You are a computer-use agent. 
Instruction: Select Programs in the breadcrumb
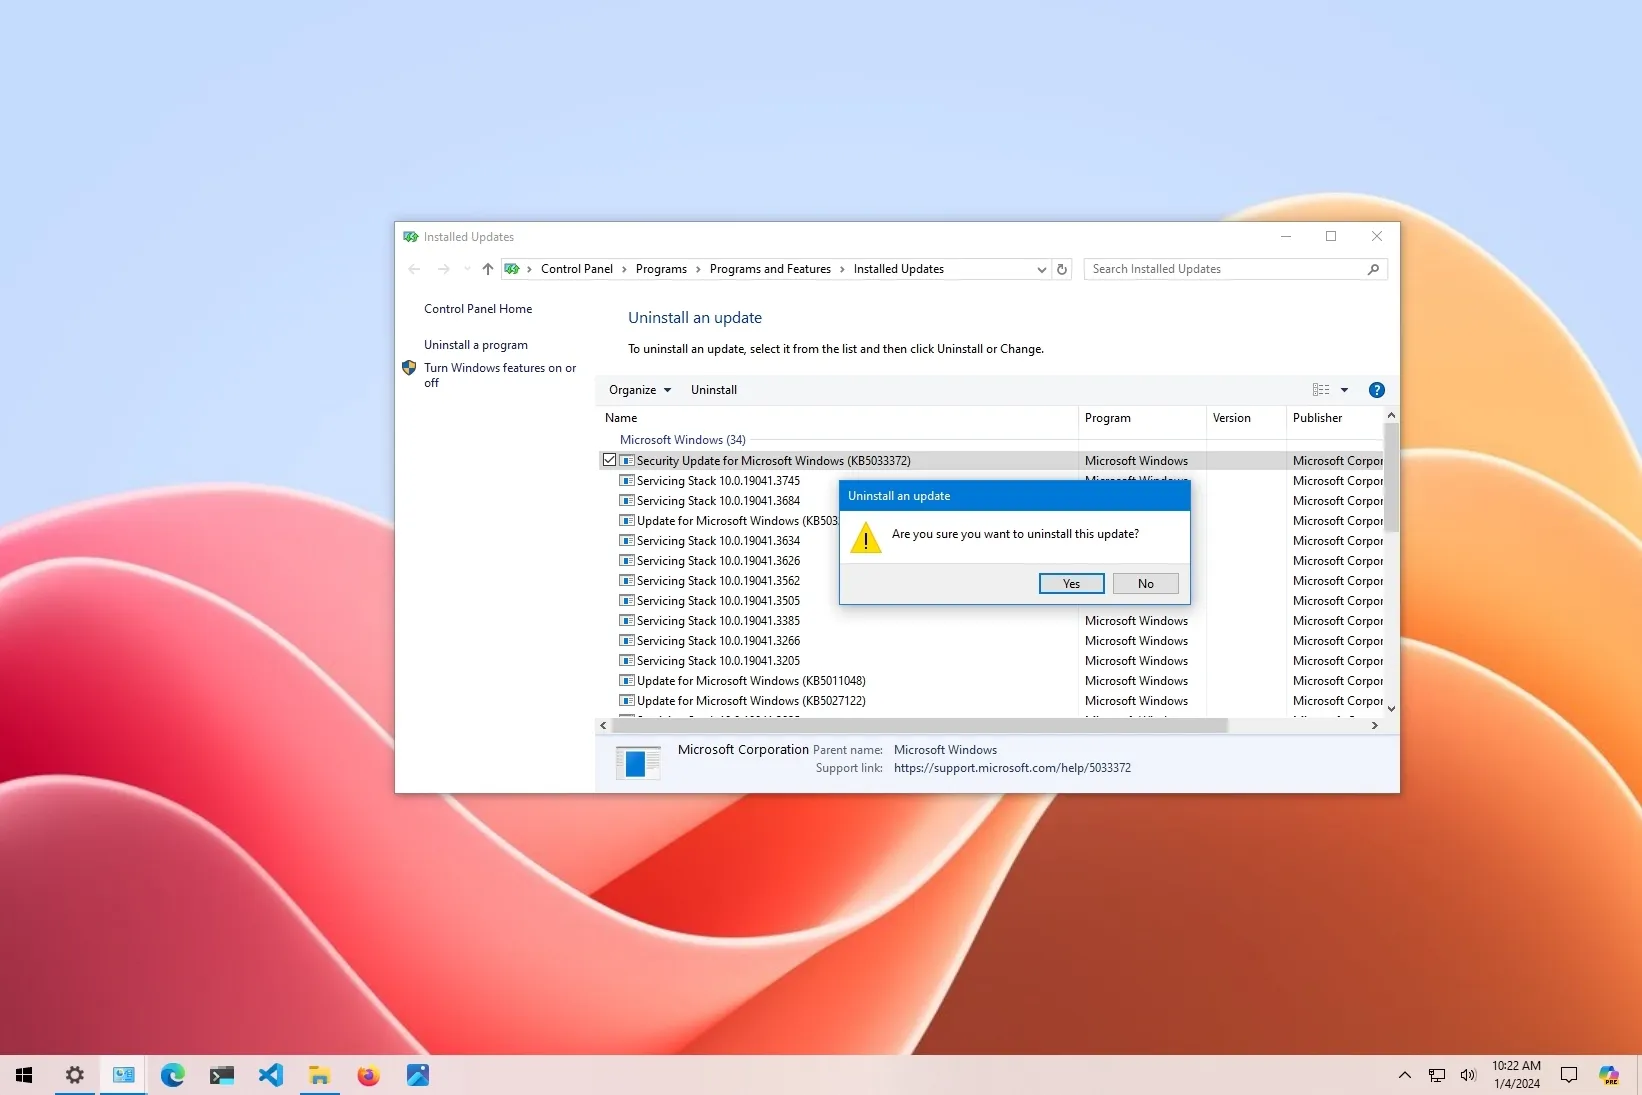click(x=661, y=269)
